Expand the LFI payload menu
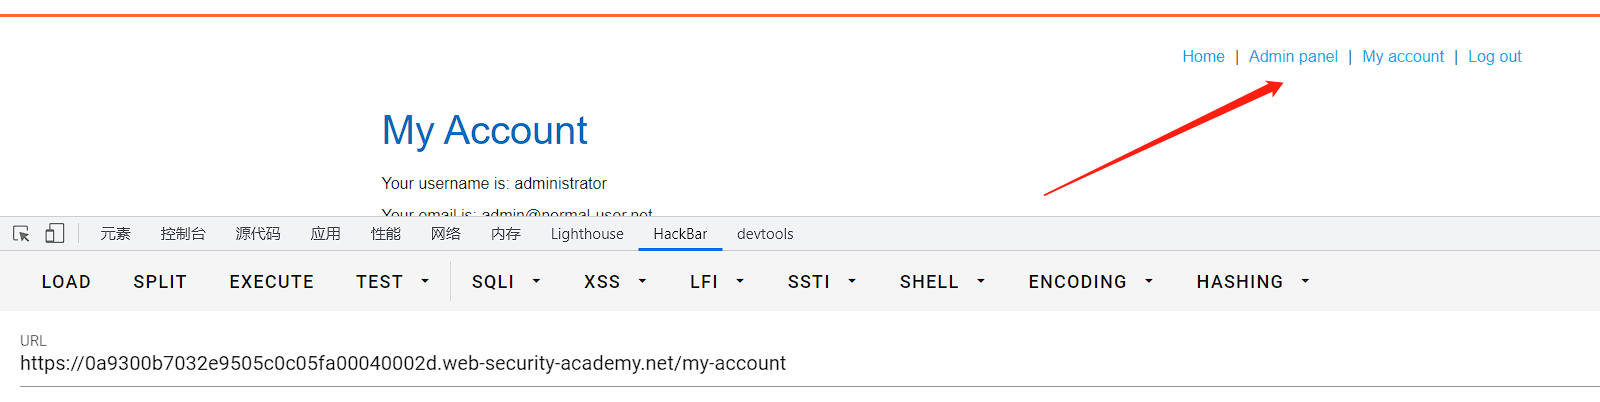The image size is (1600, 402). click(x=717, y=282)
